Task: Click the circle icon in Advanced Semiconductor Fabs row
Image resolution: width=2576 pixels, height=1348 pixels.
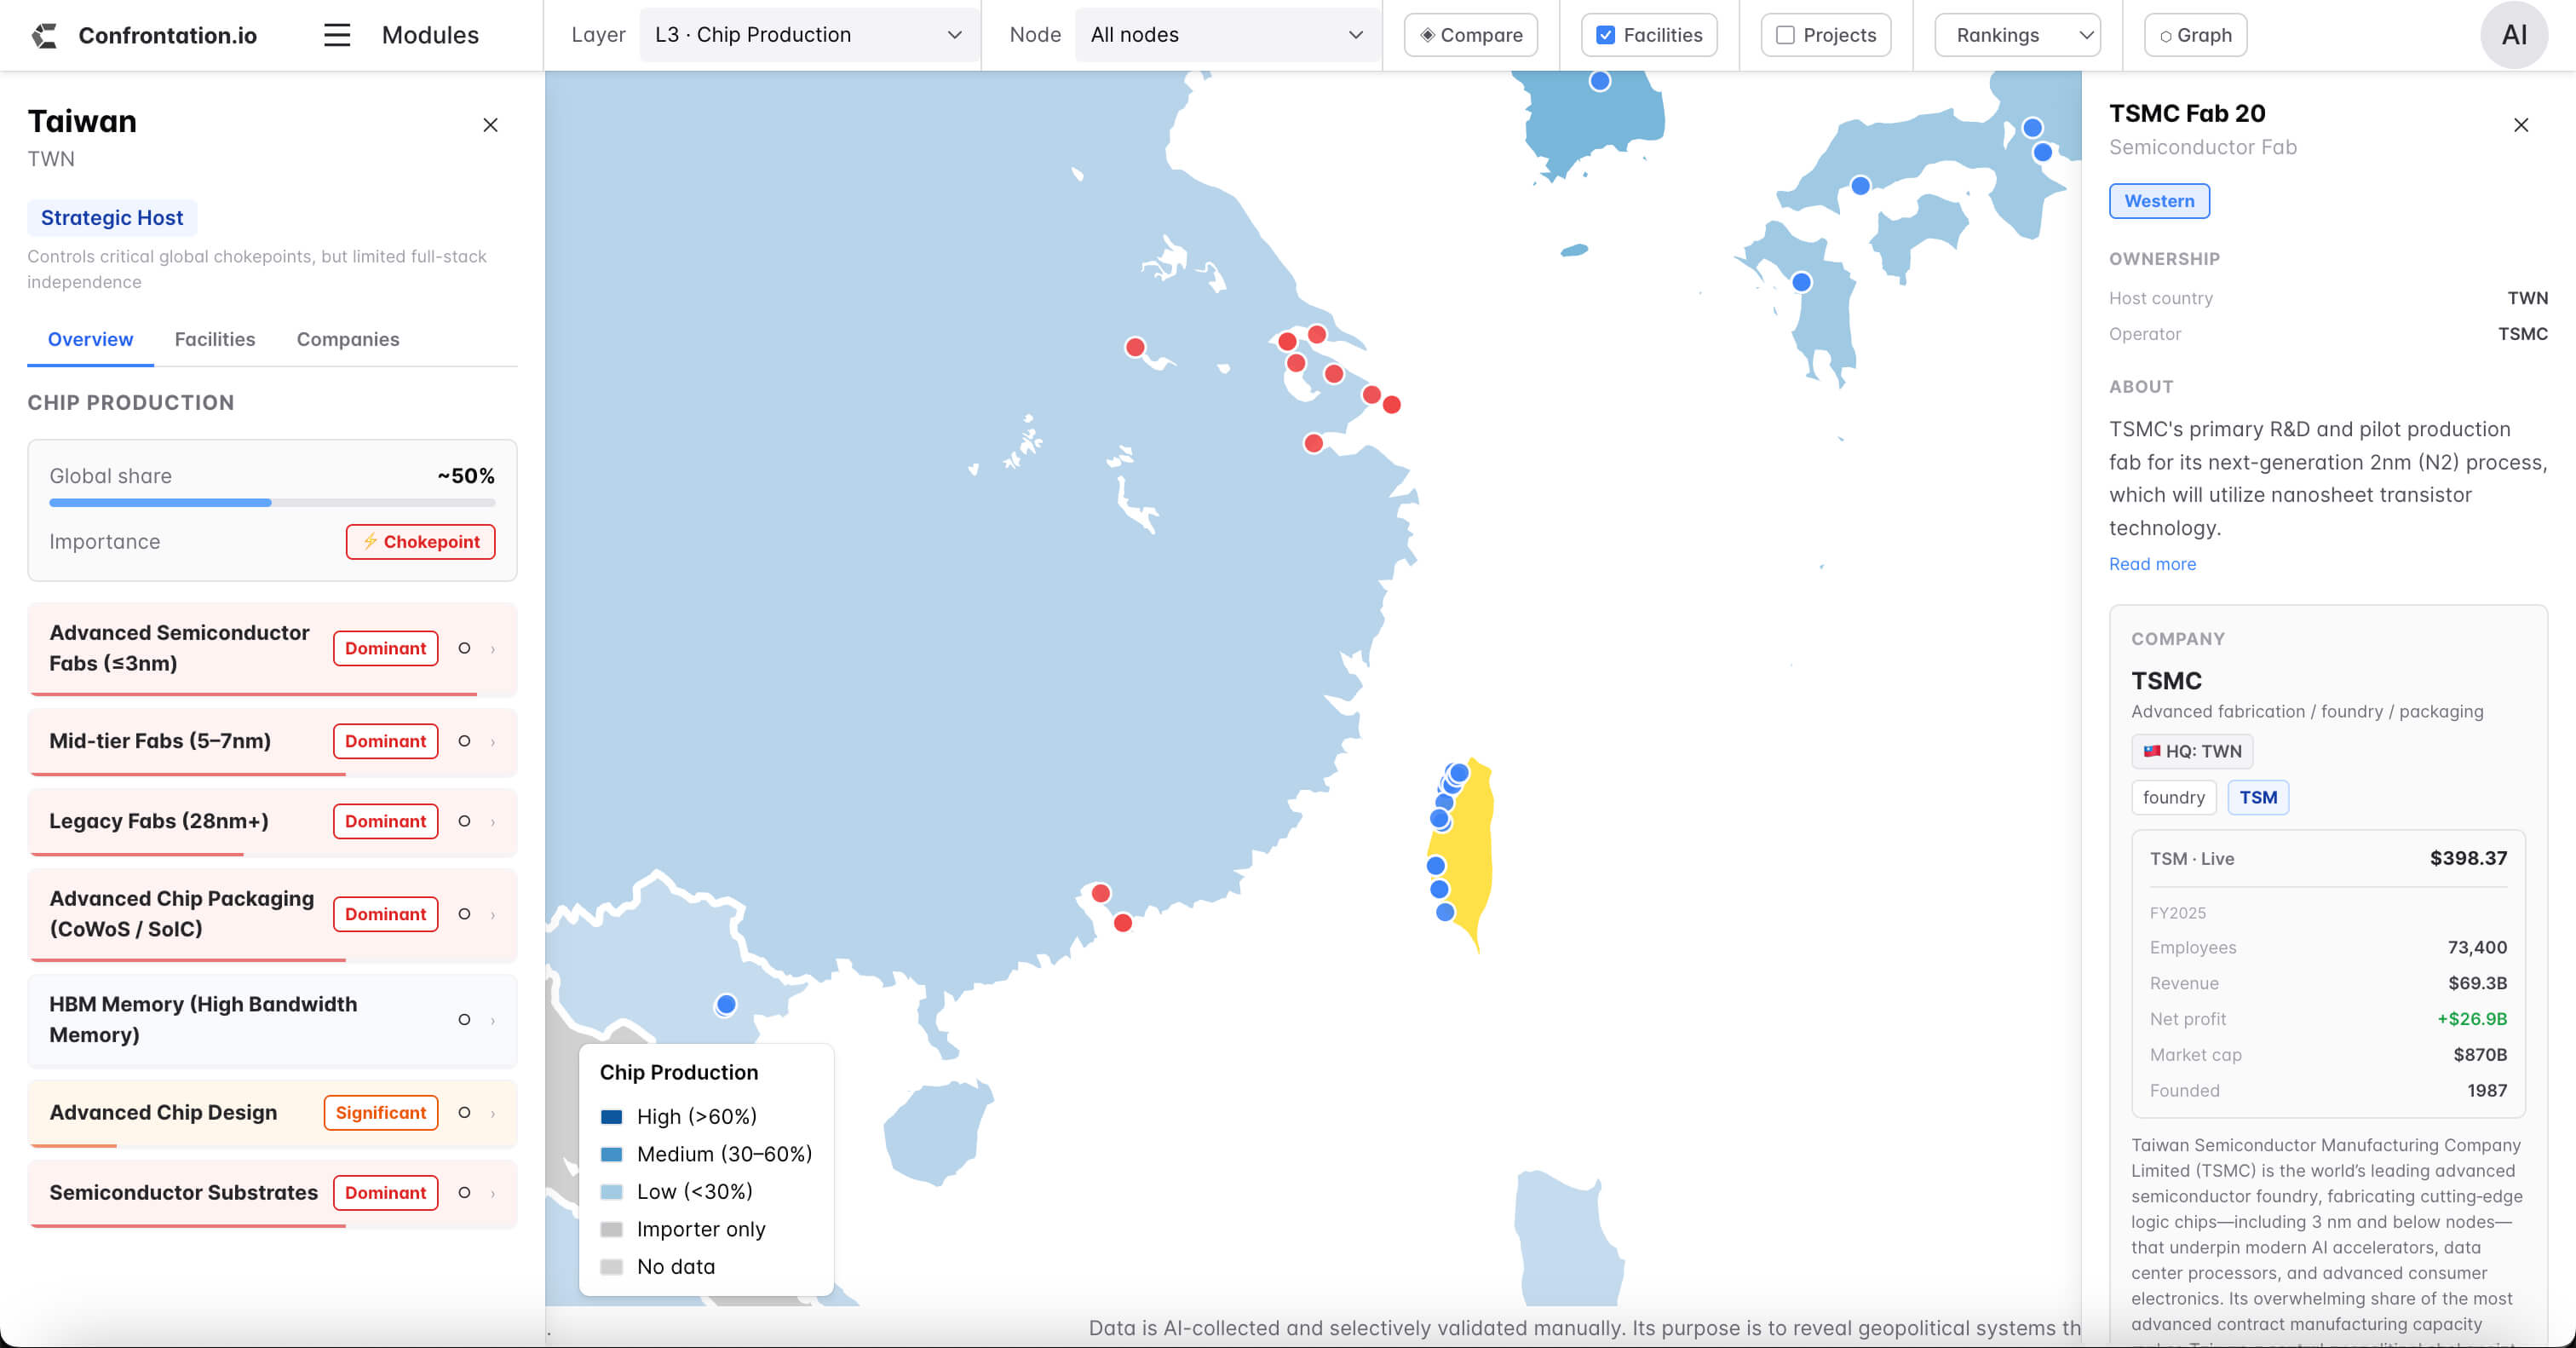Action: (464, 648)
